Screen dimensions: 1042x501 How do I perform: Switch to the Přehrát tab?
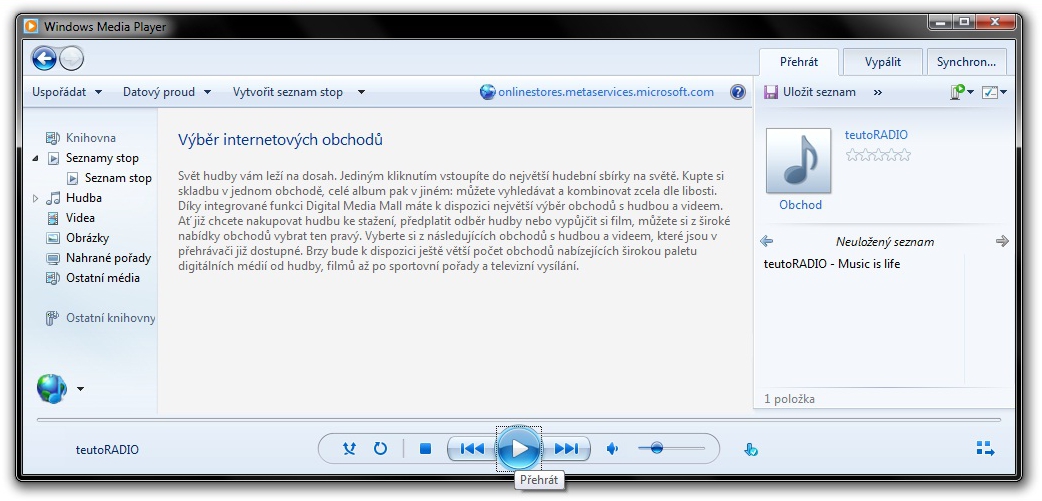pos(799,62)
